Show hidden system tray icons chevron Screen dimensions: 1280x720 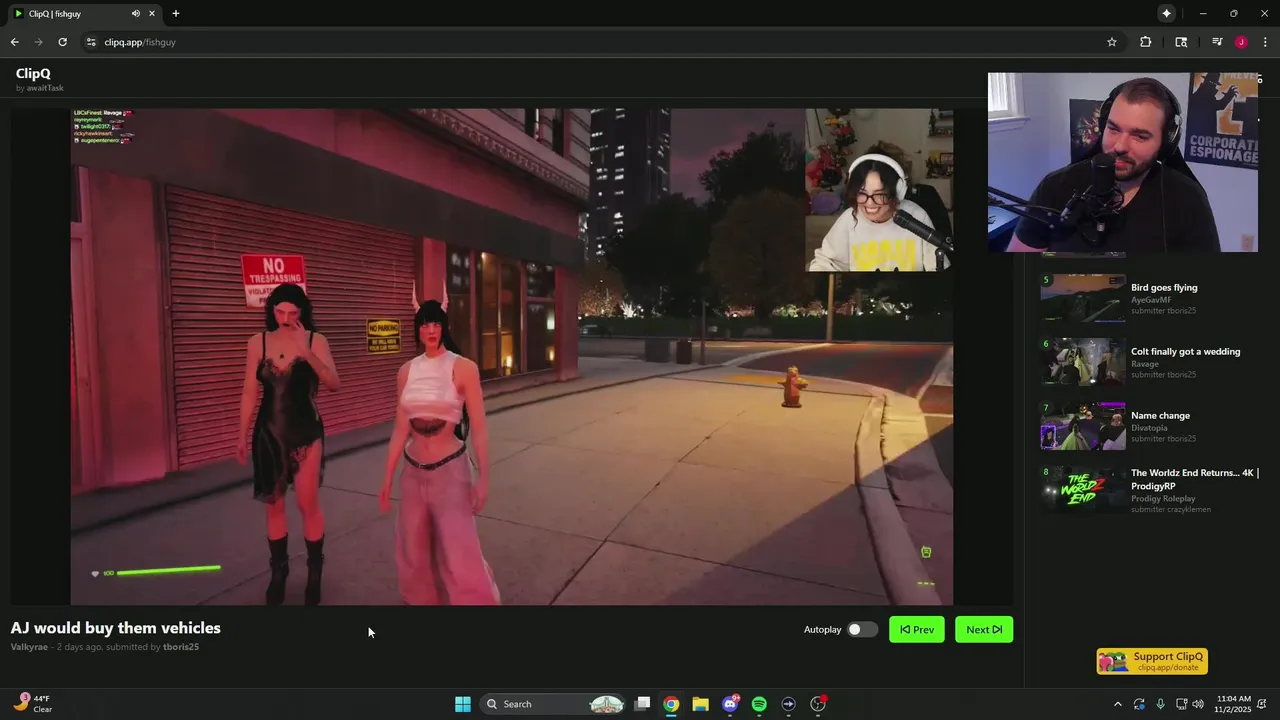1117,704
